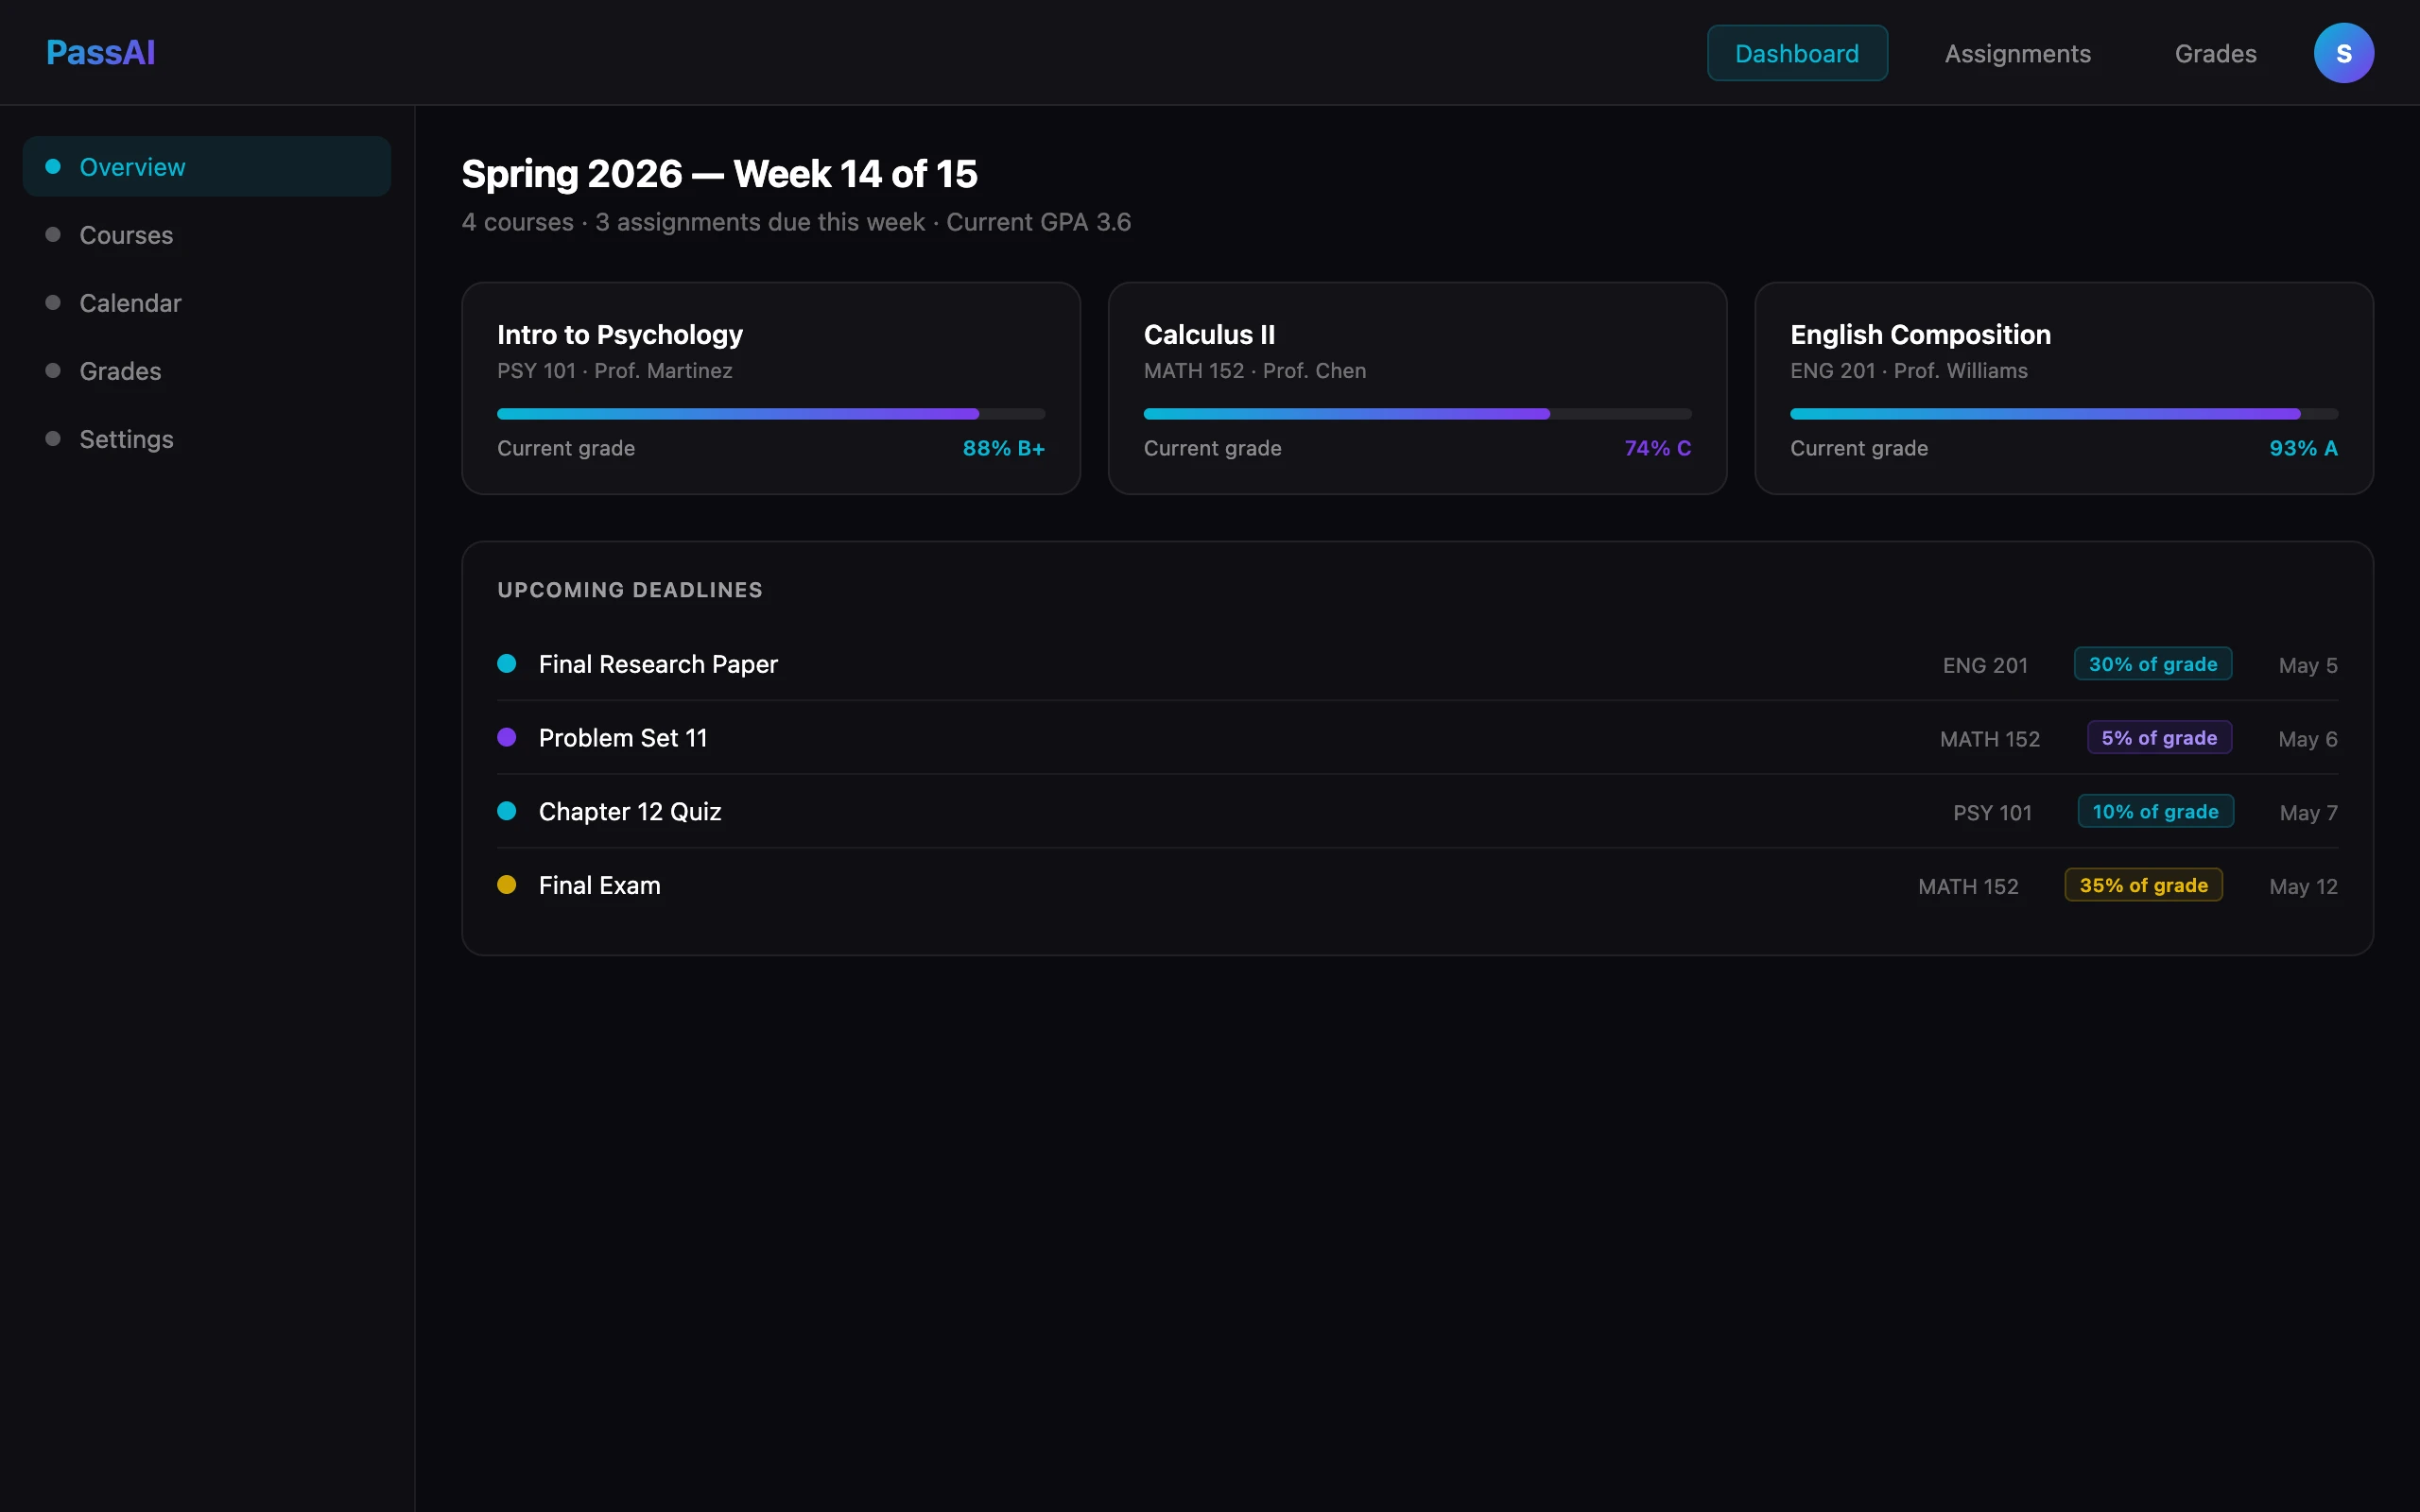Click the MATH 152 · Prof. Chen subtitle

point(1255,371)
